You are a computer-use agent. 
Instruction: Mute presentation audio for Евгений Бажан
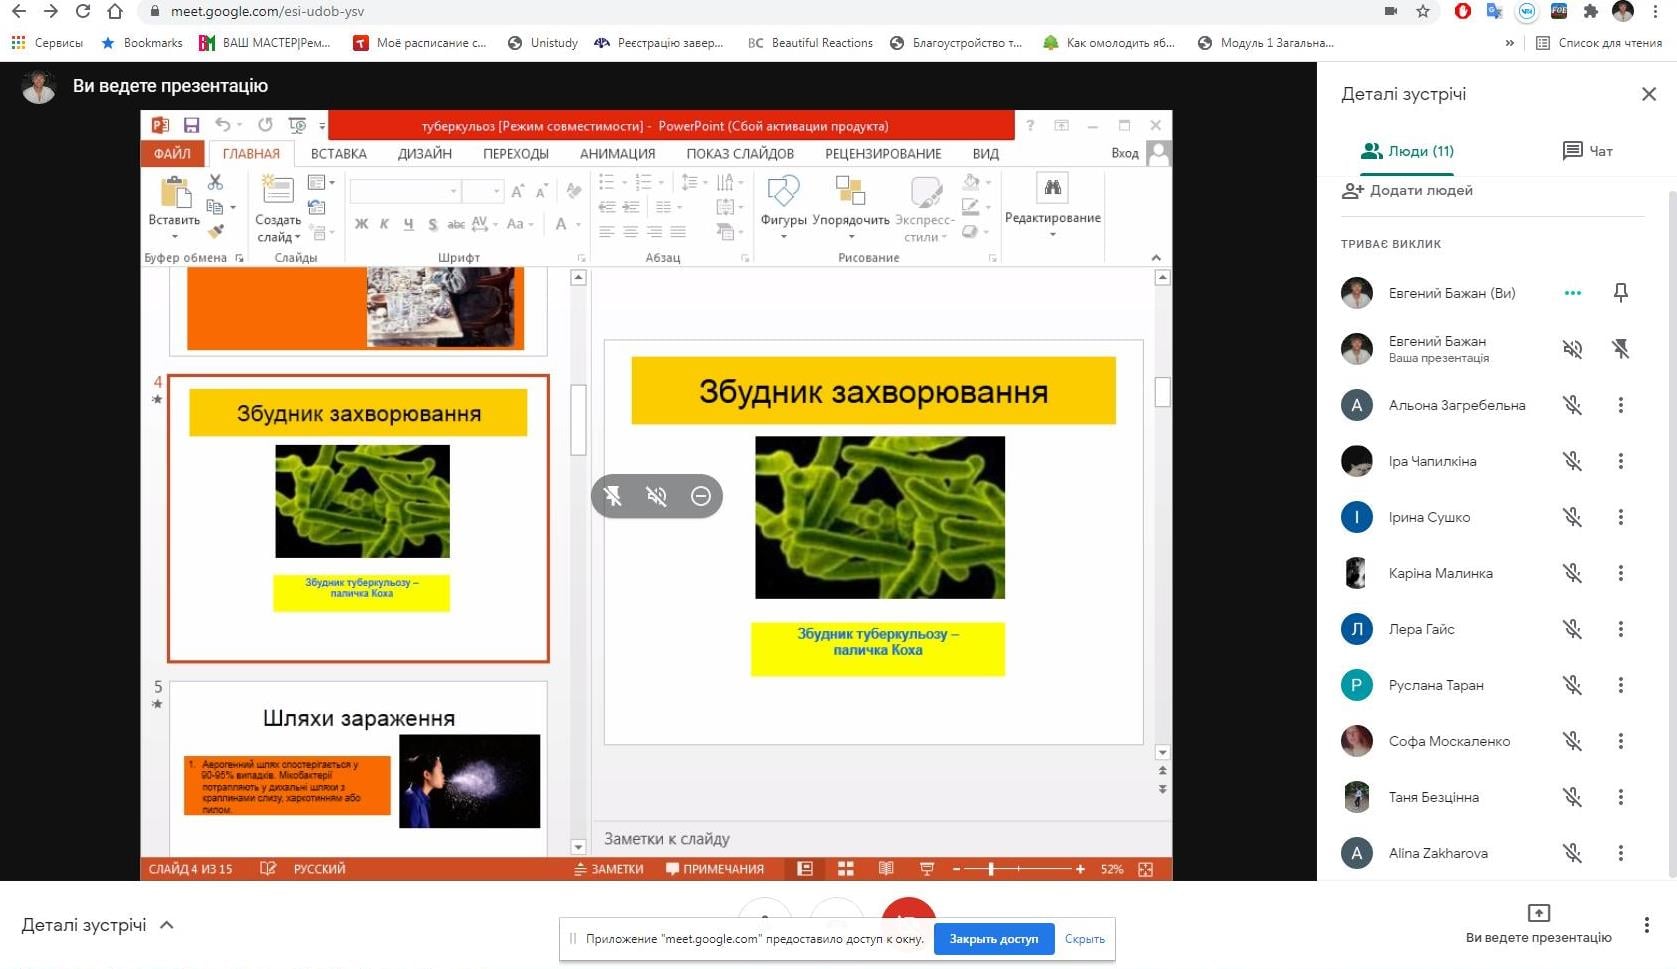pos(1572,349)
